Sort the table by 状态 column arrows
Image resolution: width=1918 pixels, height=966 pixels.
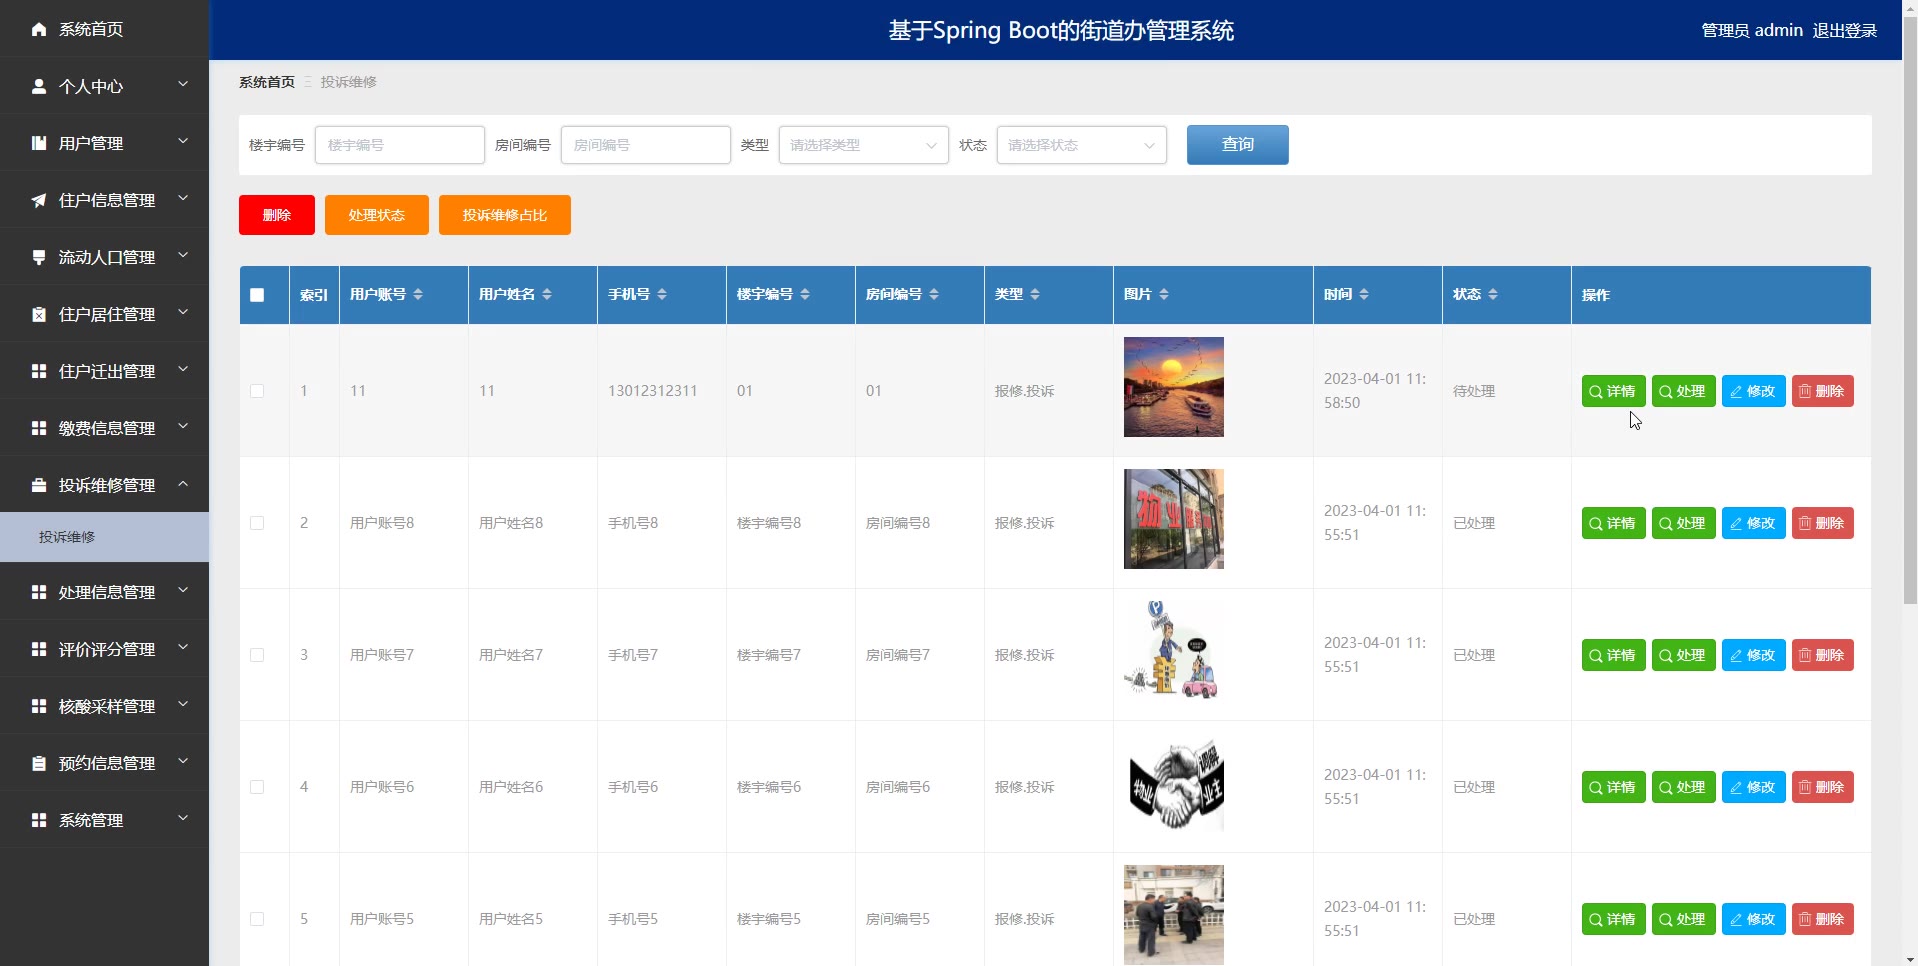click(1493, 294)
